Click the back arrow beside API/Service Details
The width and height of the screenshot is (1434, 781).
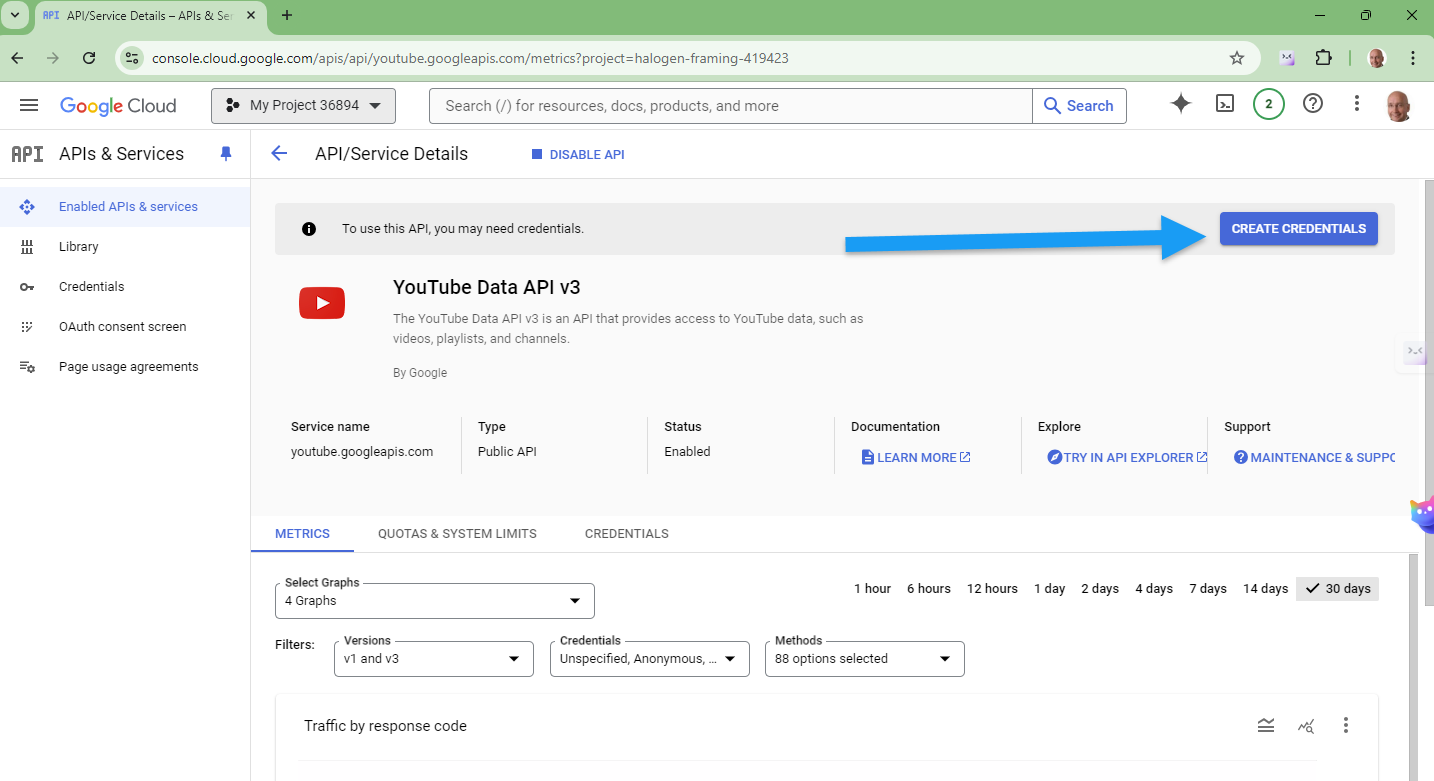coord(279,154)
